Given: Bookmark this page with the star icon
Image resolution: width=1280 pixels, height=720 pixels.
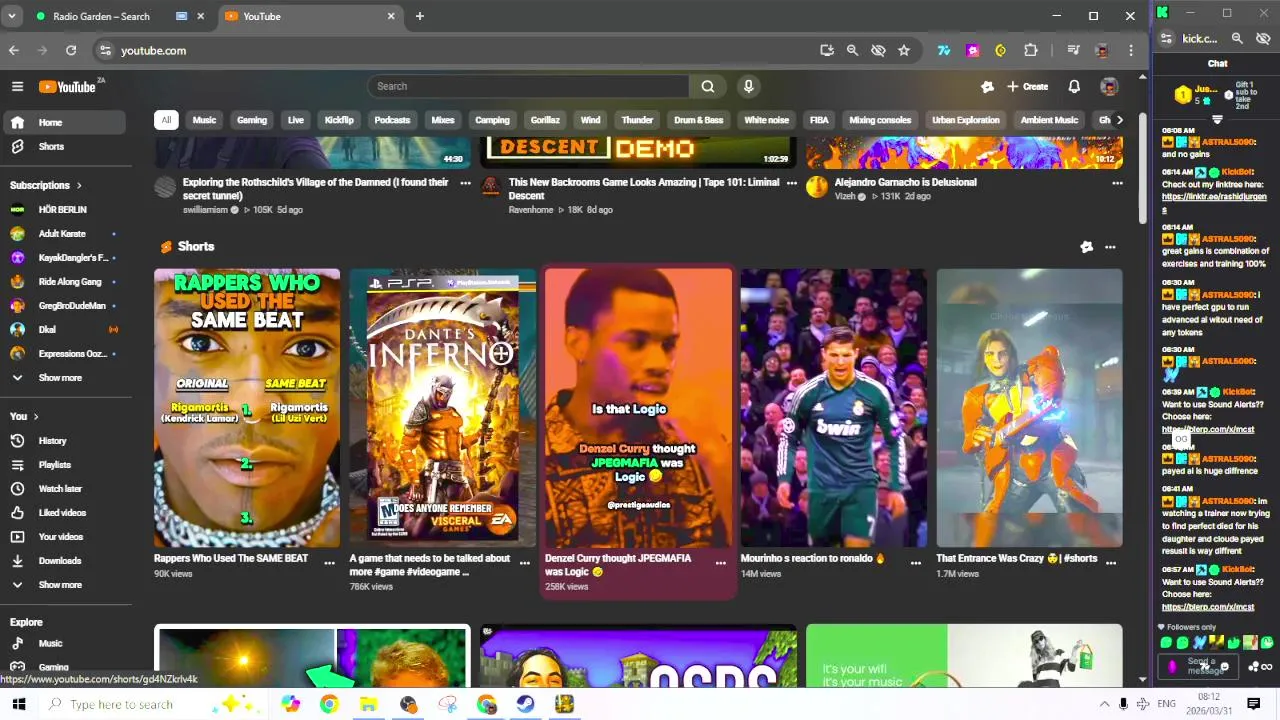Looking at the screenshot, I should point(904,50).
